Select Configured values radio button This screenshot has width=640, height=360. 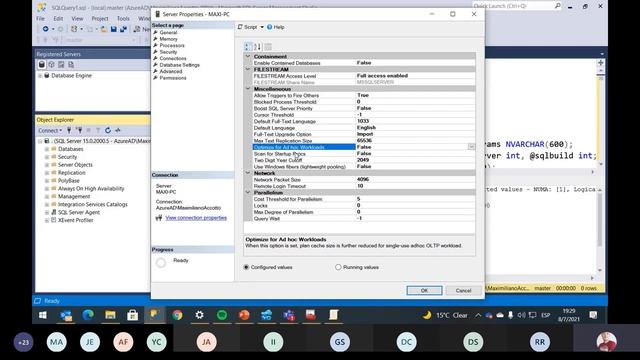coord(246,267)
